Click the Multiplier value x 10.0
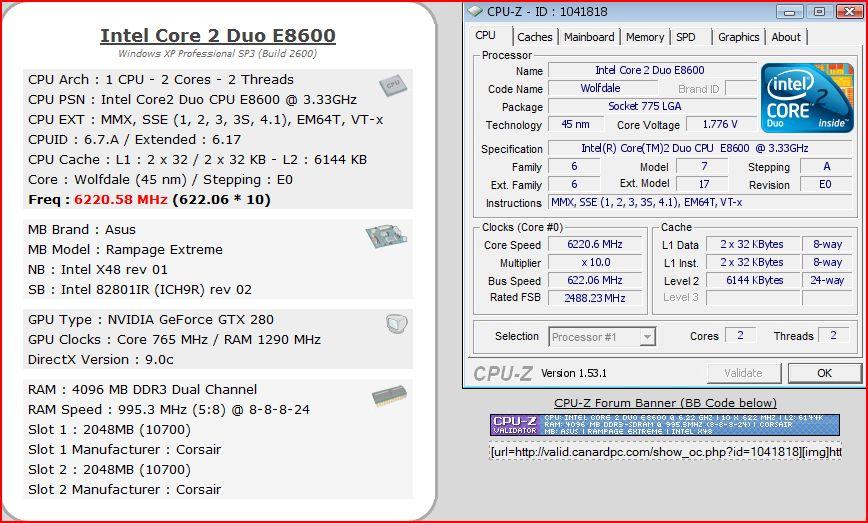 (595, 262)
